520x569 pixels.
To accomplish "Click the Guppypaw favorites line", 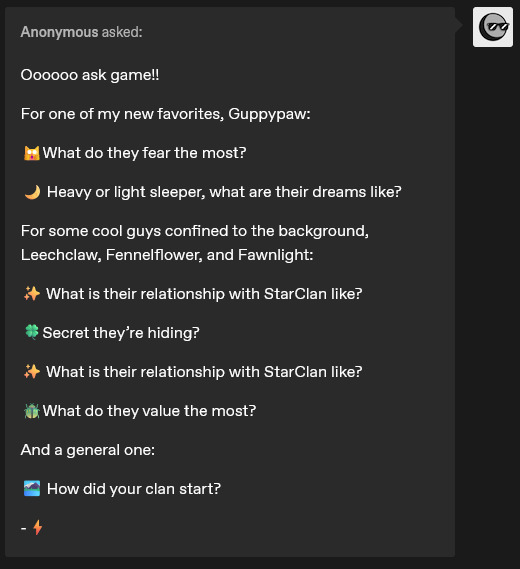I will [x=165, y=114].
